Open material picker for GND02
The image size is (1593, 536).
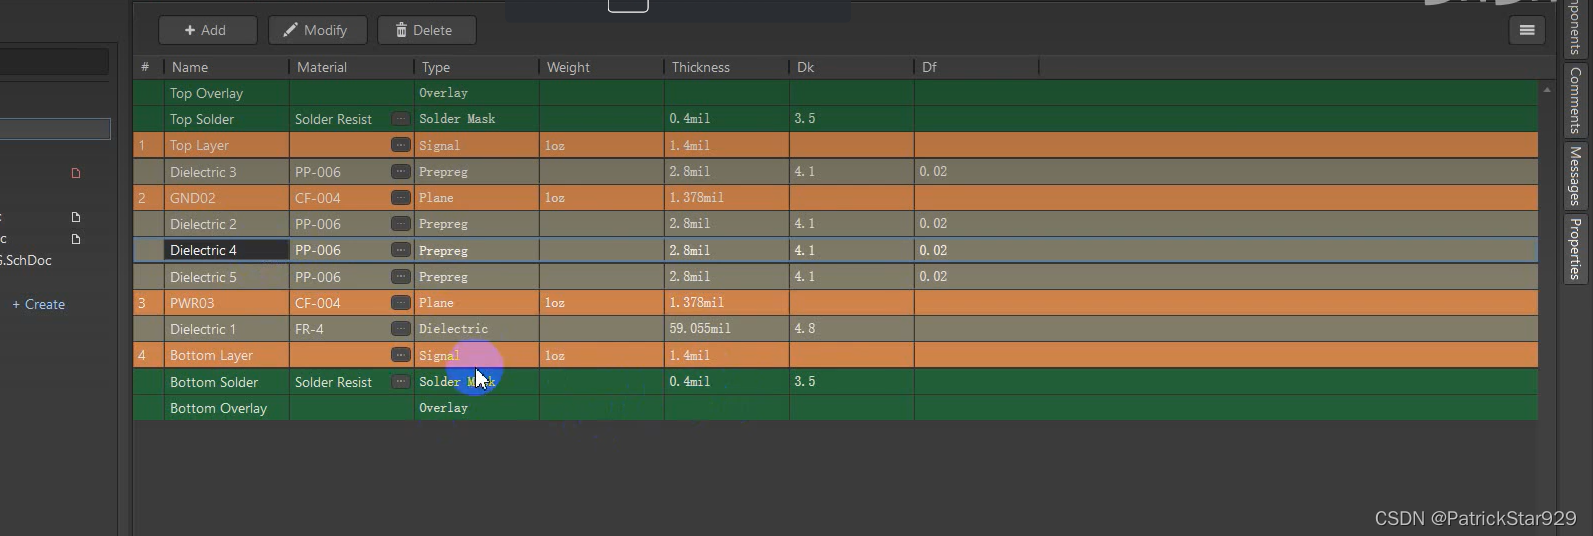pos(400,197)
